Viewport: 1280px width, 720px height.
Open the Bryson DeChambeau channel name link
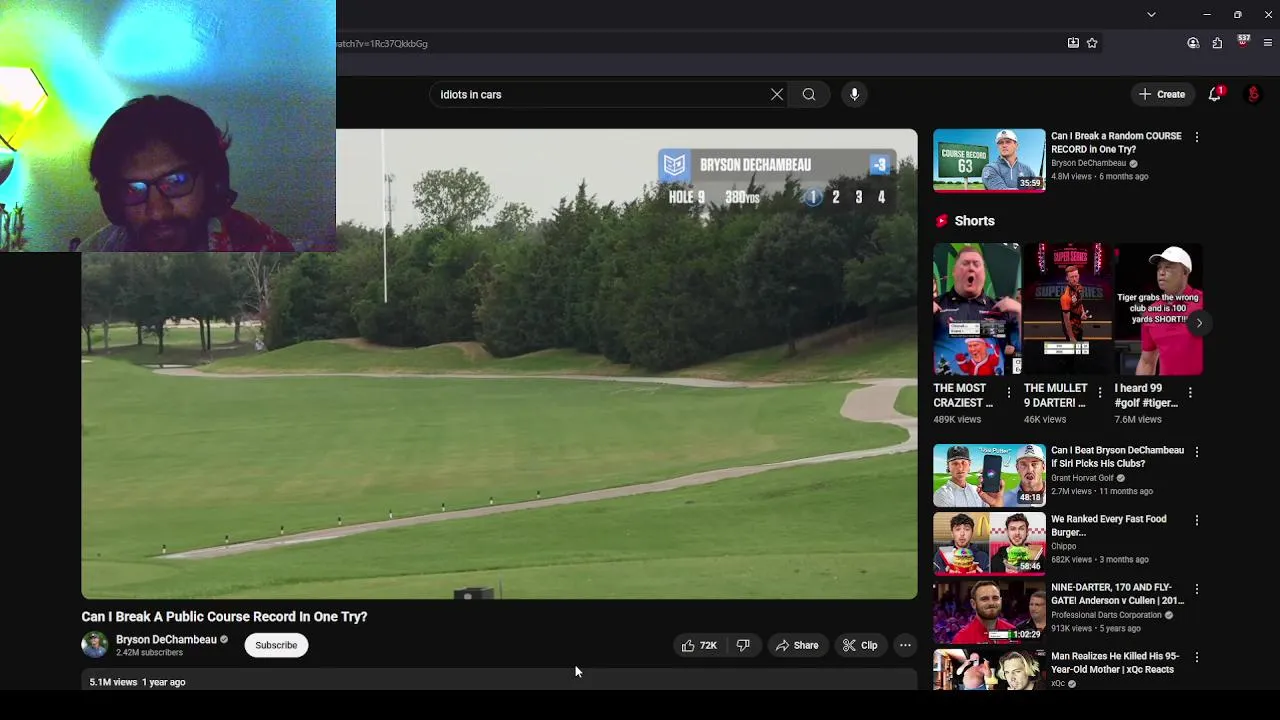coord(166,639)
